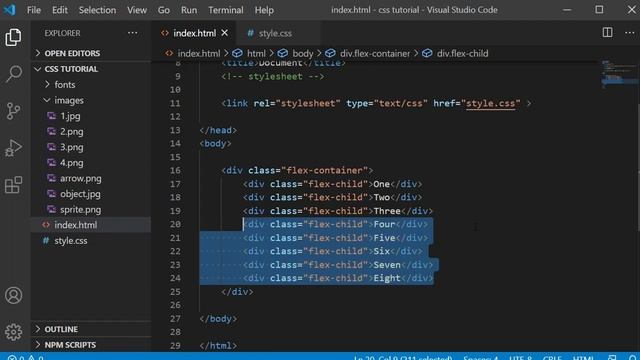
Task: Select index.html in the explorer tree
Action: pos(76,225)
